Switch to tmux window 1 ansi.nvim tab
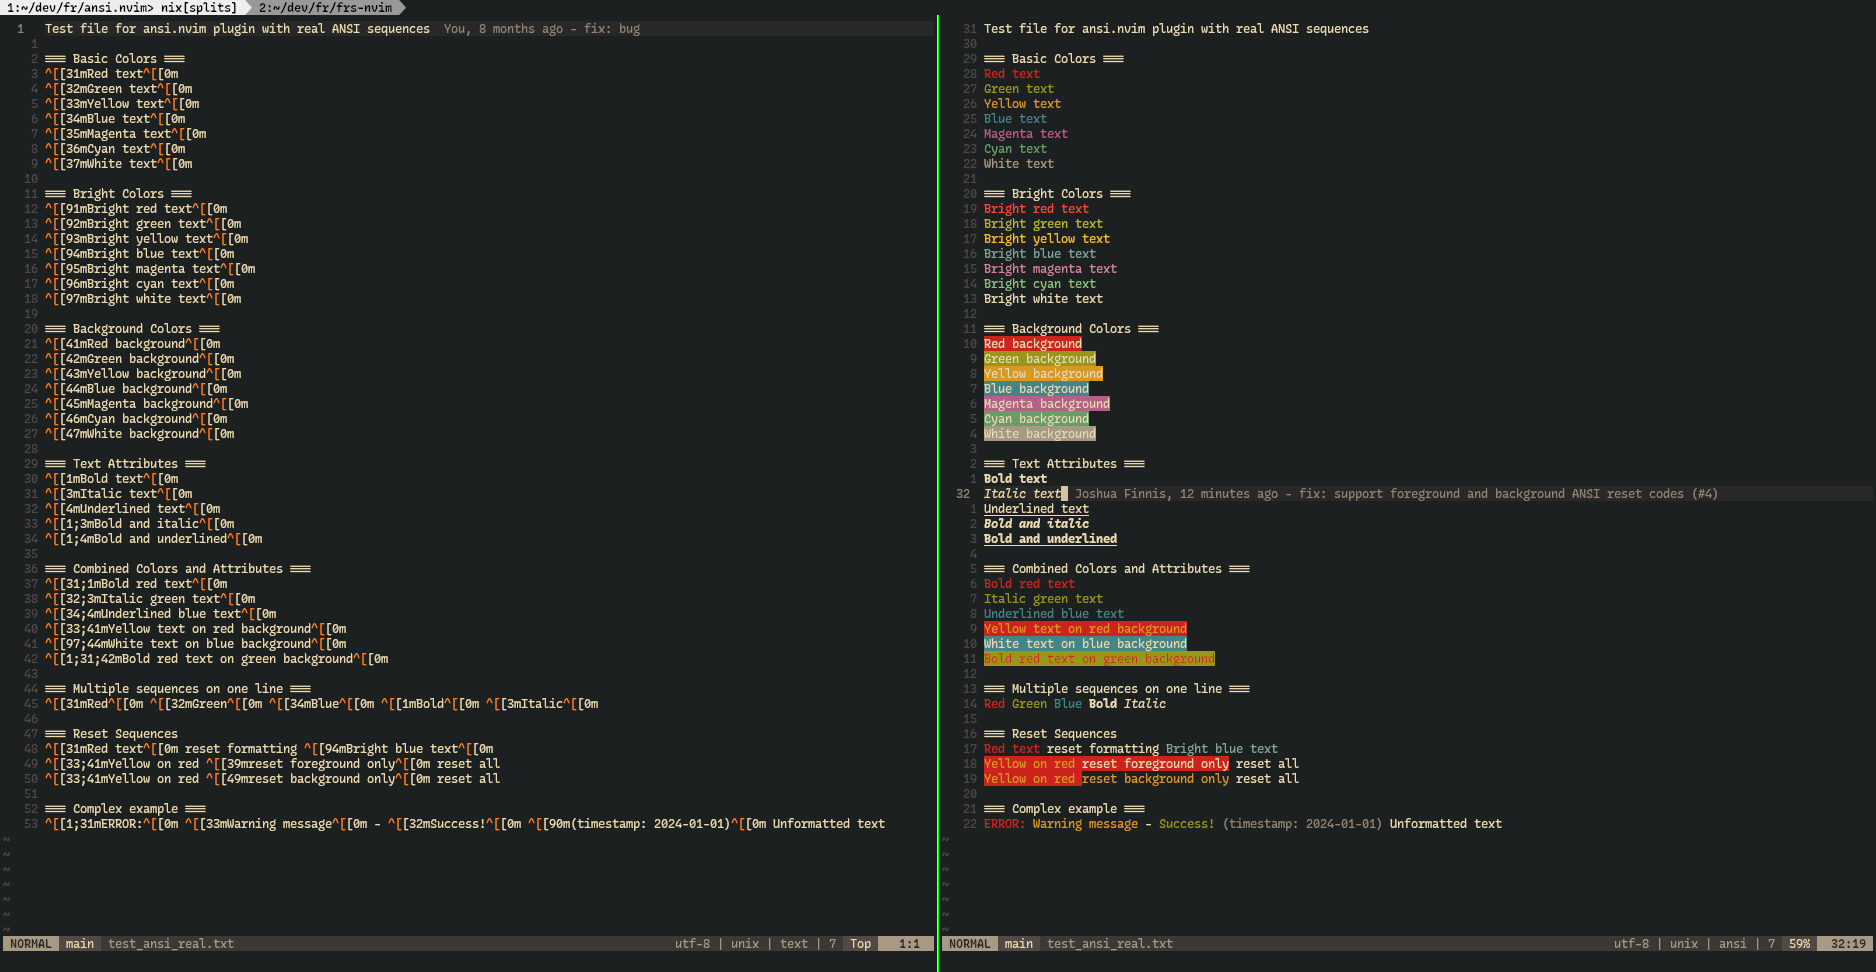 point(122,7)
